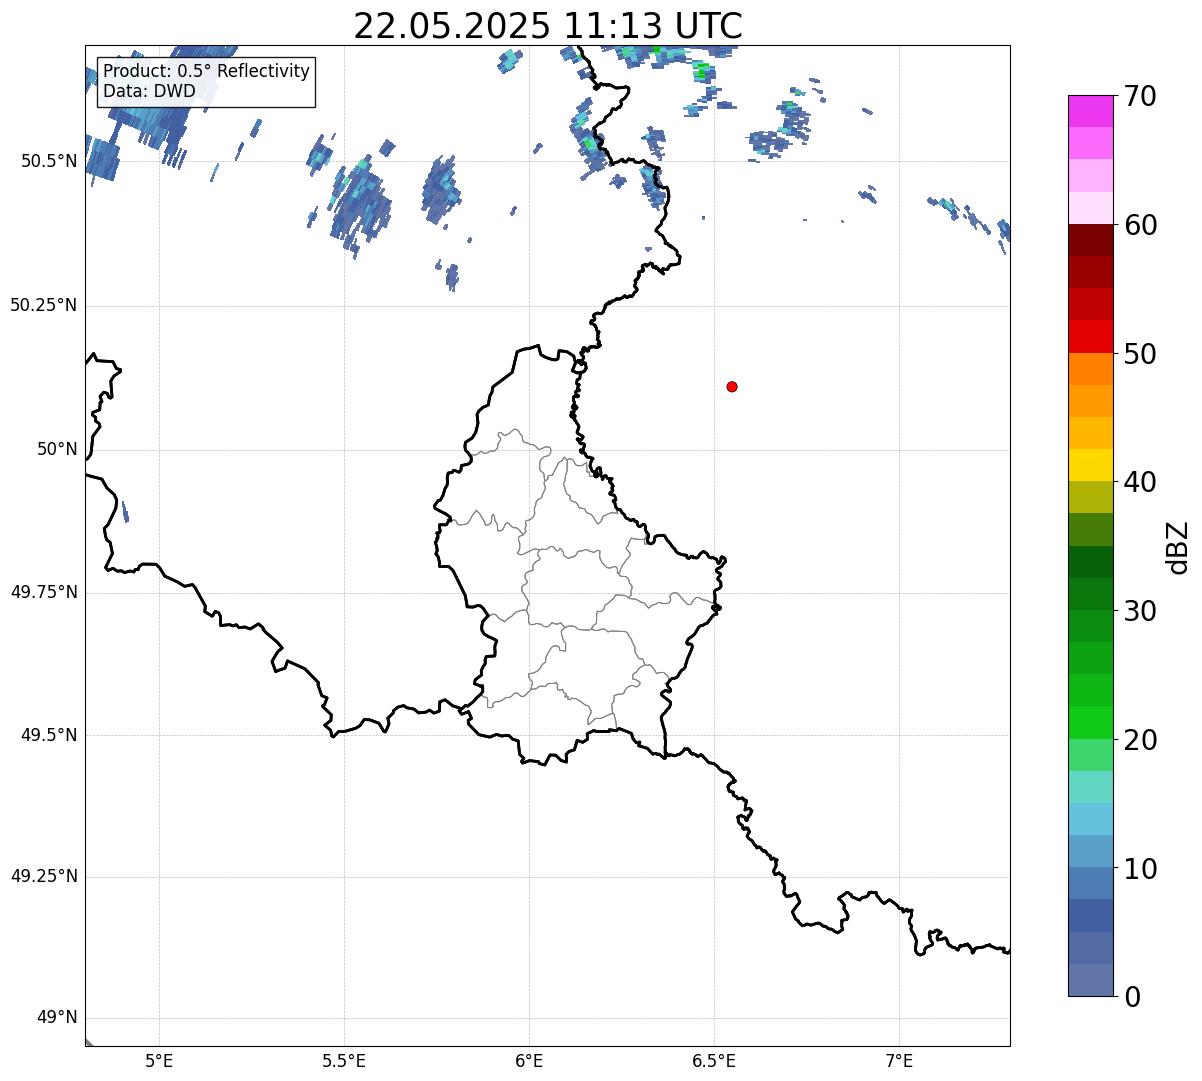Pick the bright red swatch just above 50 dBZ
This screenshot has height=1081, width=1202.
tap(1090, 336)
